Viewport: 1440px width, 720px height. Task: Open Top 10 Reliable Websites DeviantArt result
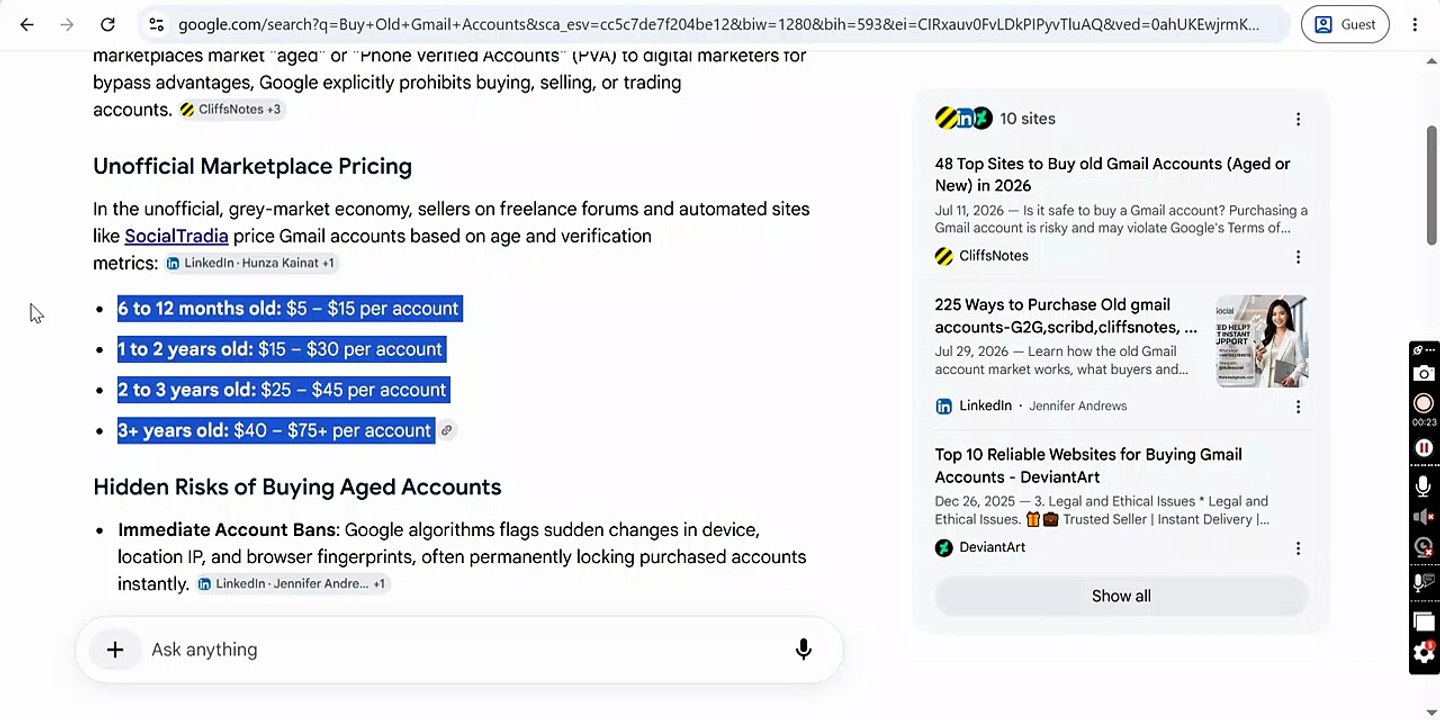[1088, 466]
